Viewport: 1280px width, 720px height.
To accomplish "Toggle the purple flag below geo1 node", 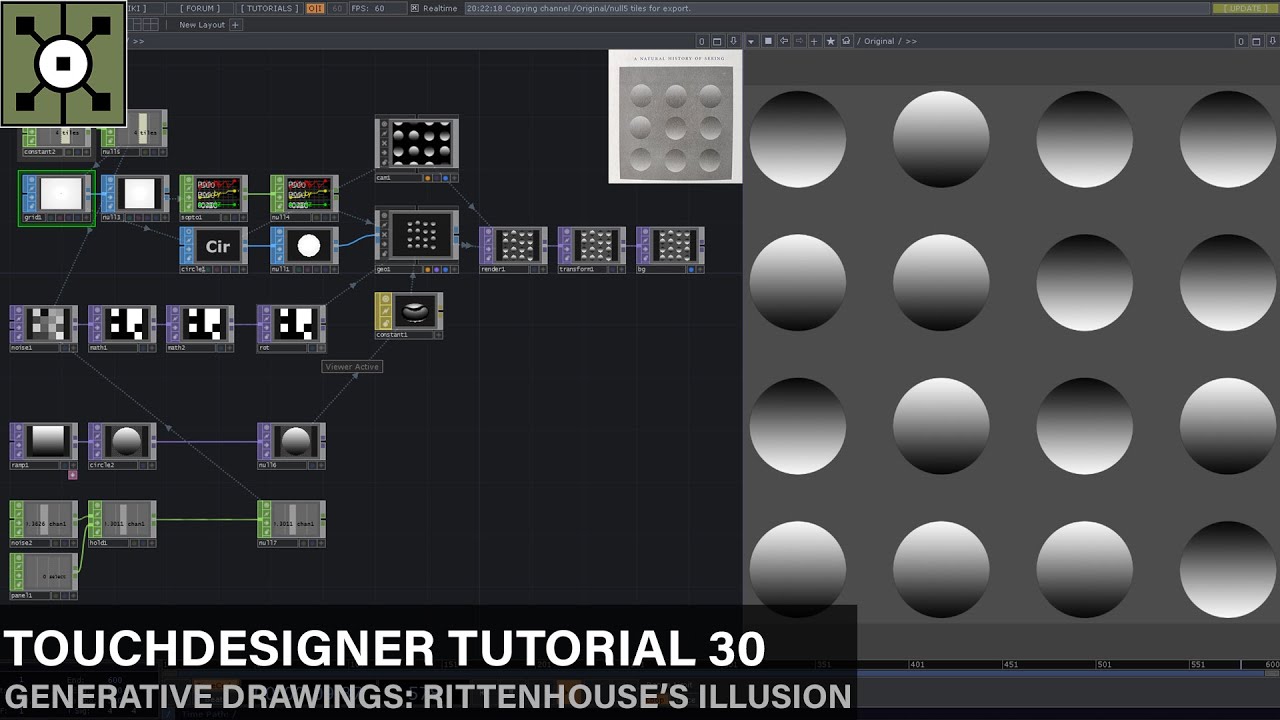I will click(436, 269).
